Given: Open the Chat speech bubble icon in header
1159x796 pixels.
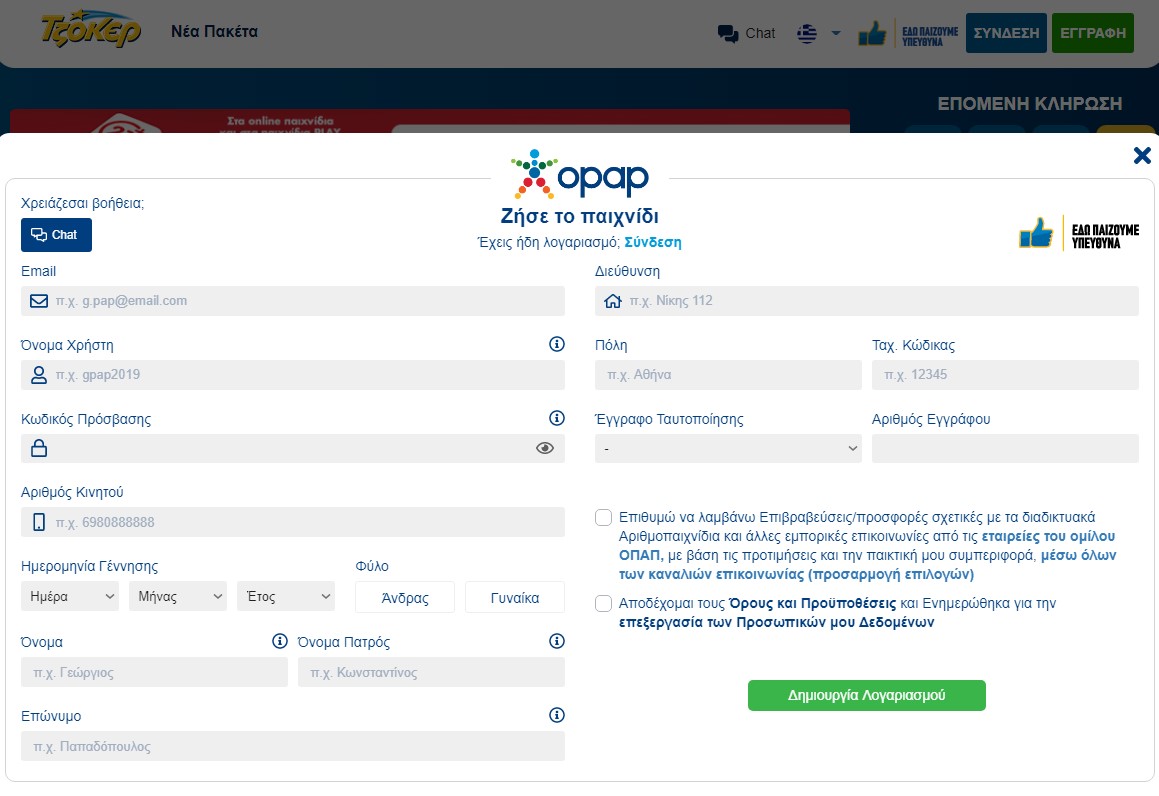Looking at the screenshot, I should (x=728, y=33).
